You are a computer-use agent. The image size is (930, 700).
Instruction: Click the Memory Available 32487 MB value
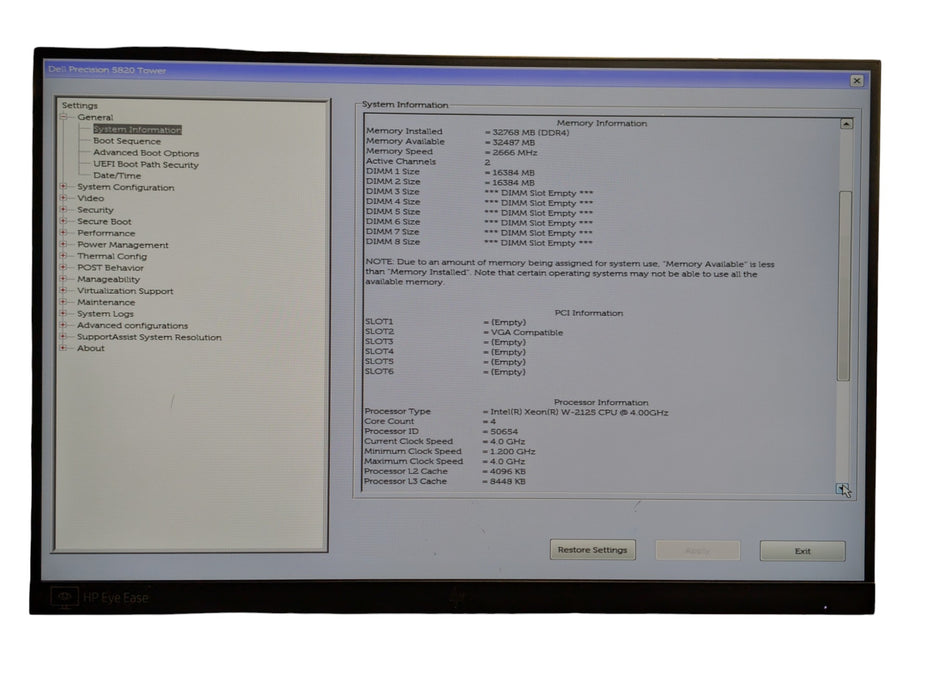509,142
